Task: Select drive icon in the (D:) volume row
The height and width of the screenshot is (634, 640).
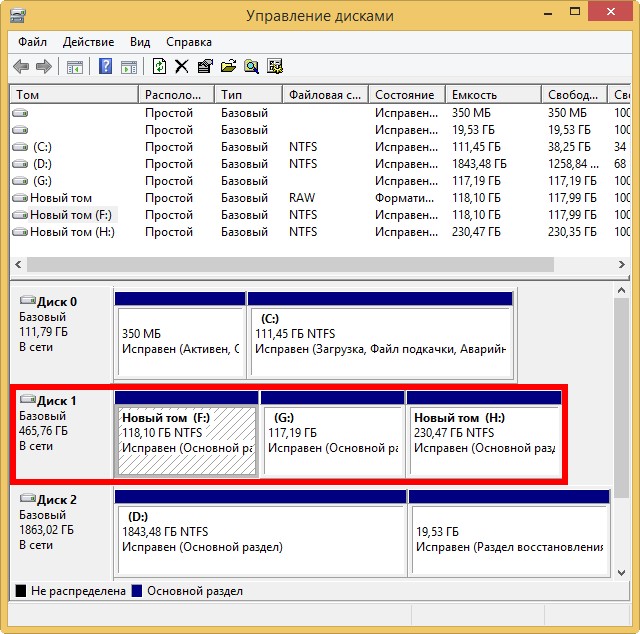Action: point(20,164)
